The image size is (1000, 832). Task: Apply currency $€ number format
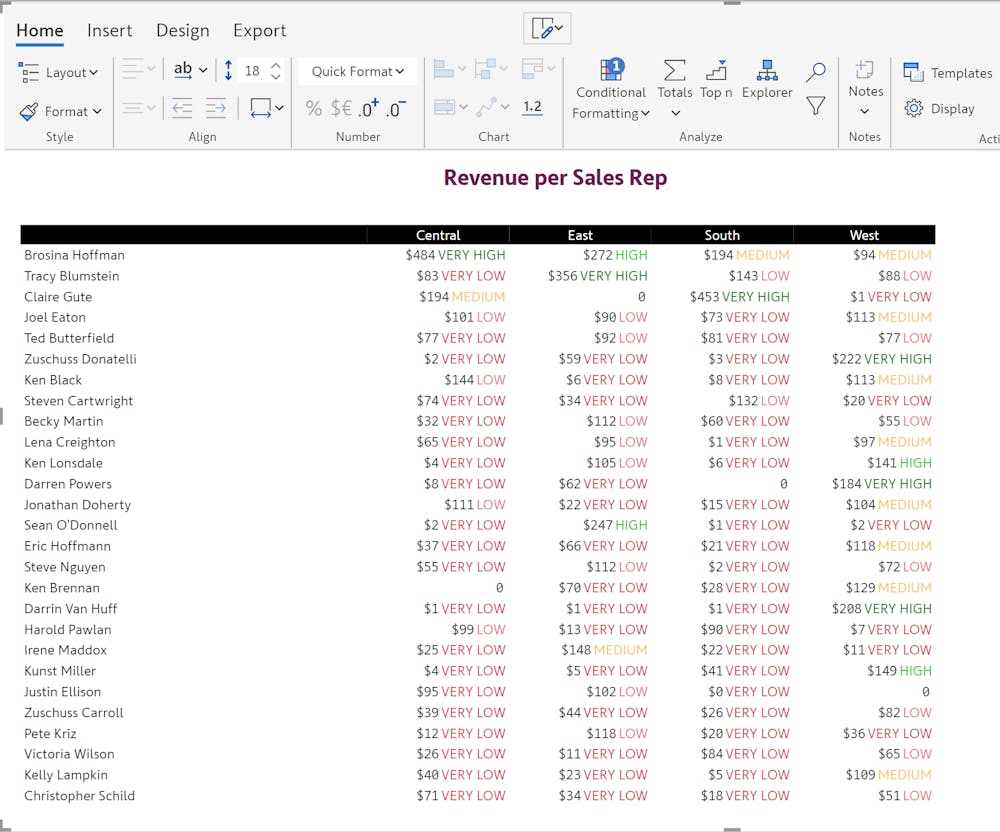pos(341,108)
